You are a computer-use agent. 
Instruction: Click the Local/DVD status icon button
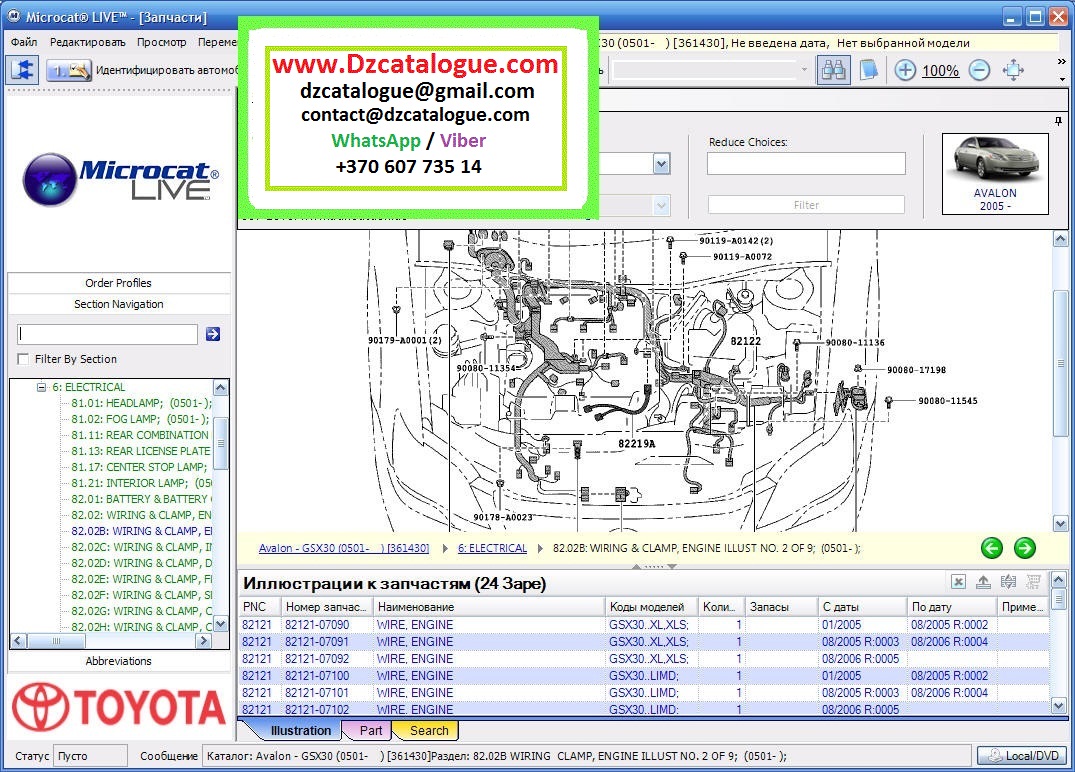pyautogui.click(x=1022, y=756)
